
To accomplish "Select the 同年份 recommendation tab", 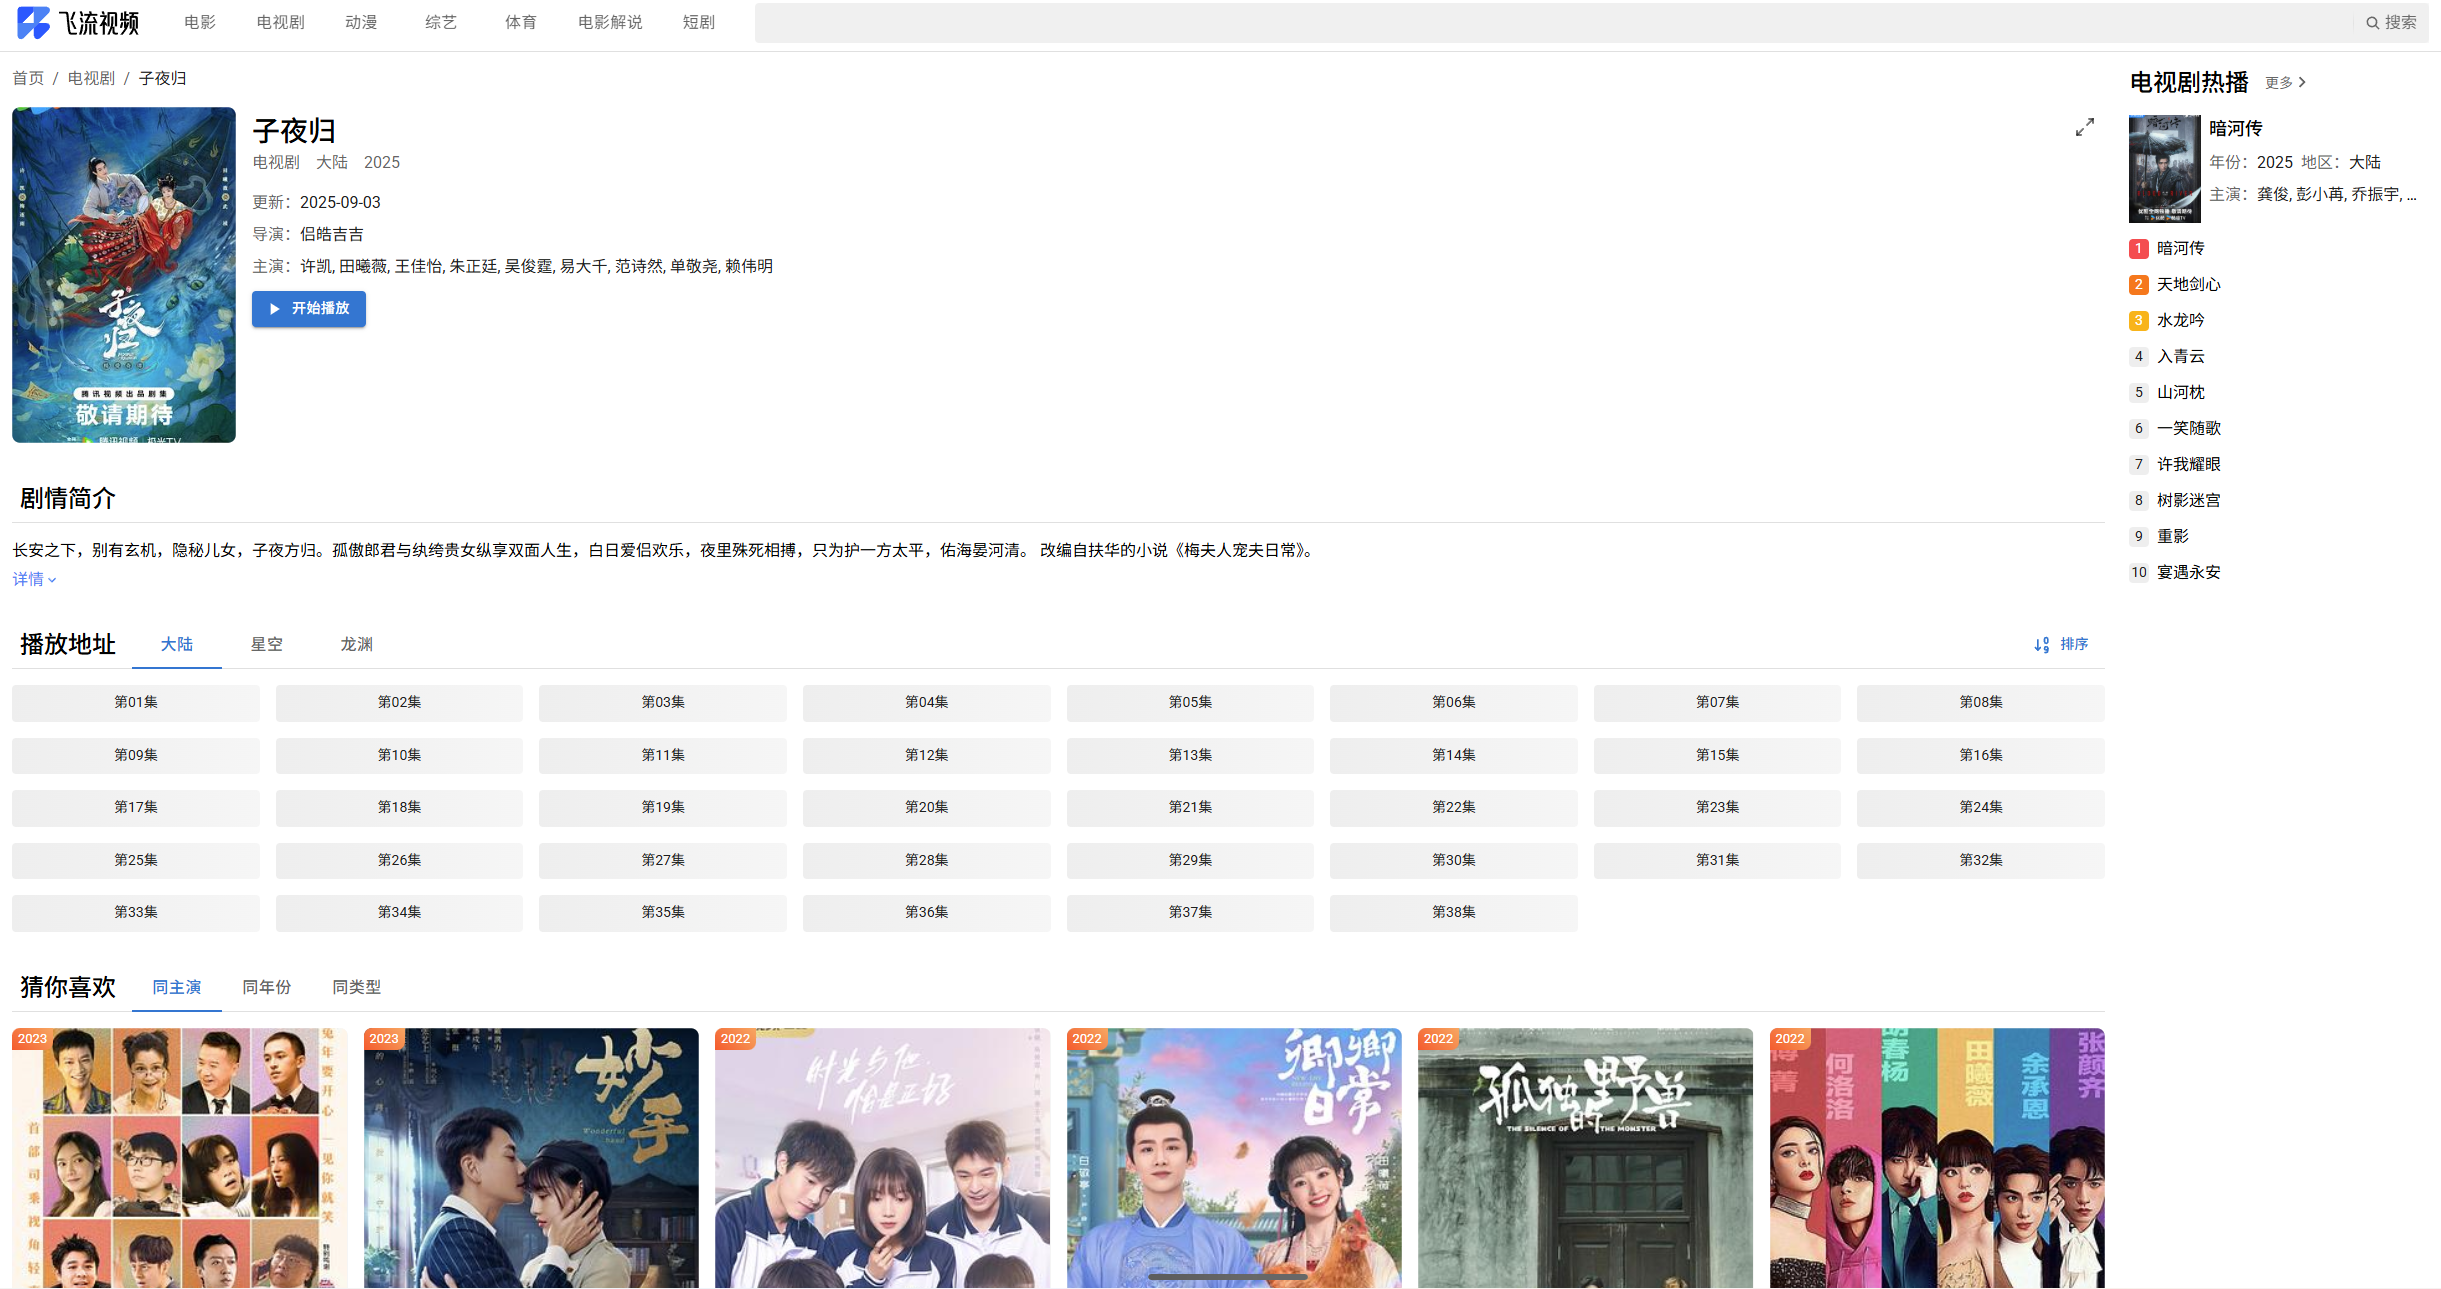I will 266,988.
